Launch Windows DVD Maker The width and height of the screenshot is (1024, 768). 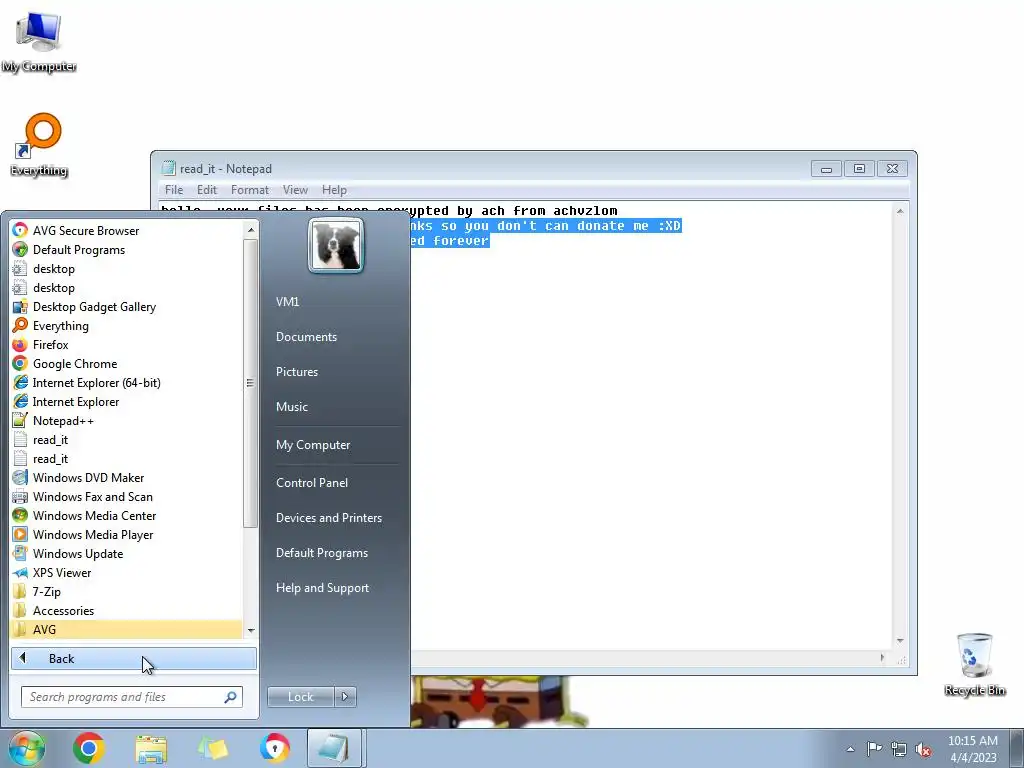click(x=126, y=477)
